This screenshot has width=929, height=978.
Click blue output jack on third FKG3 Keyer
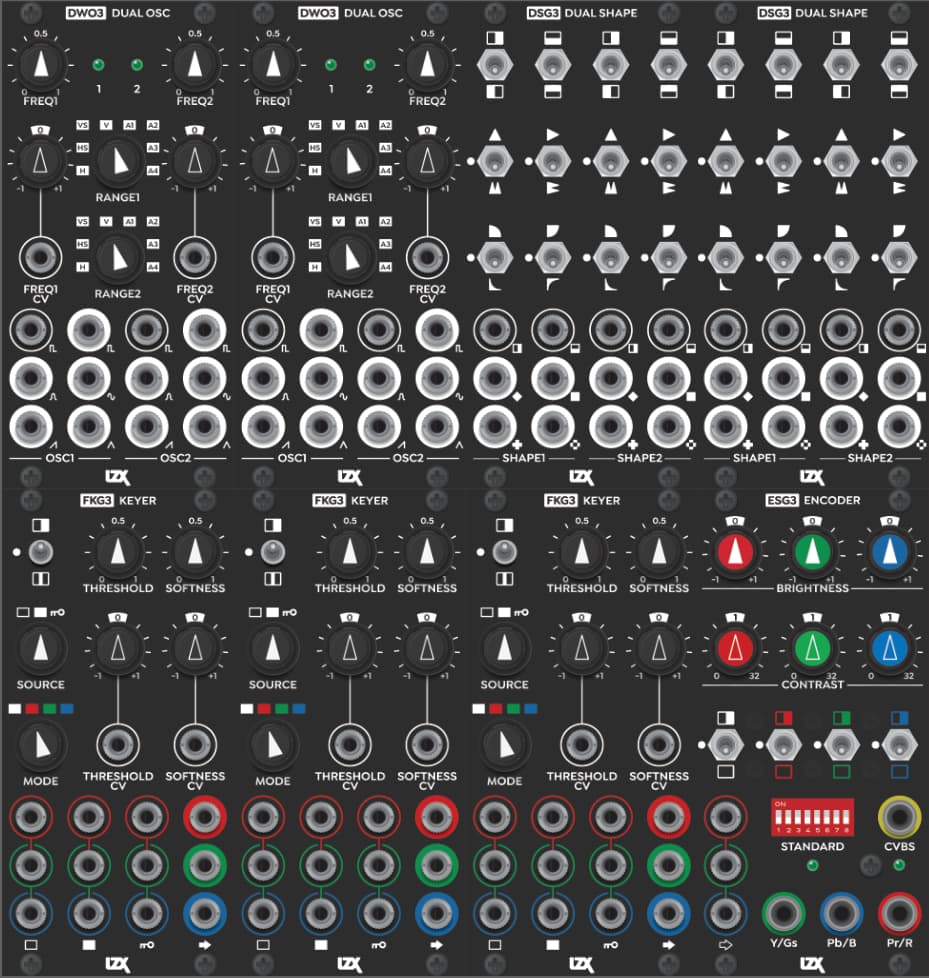pyautogui.click(x=669, y=914)
